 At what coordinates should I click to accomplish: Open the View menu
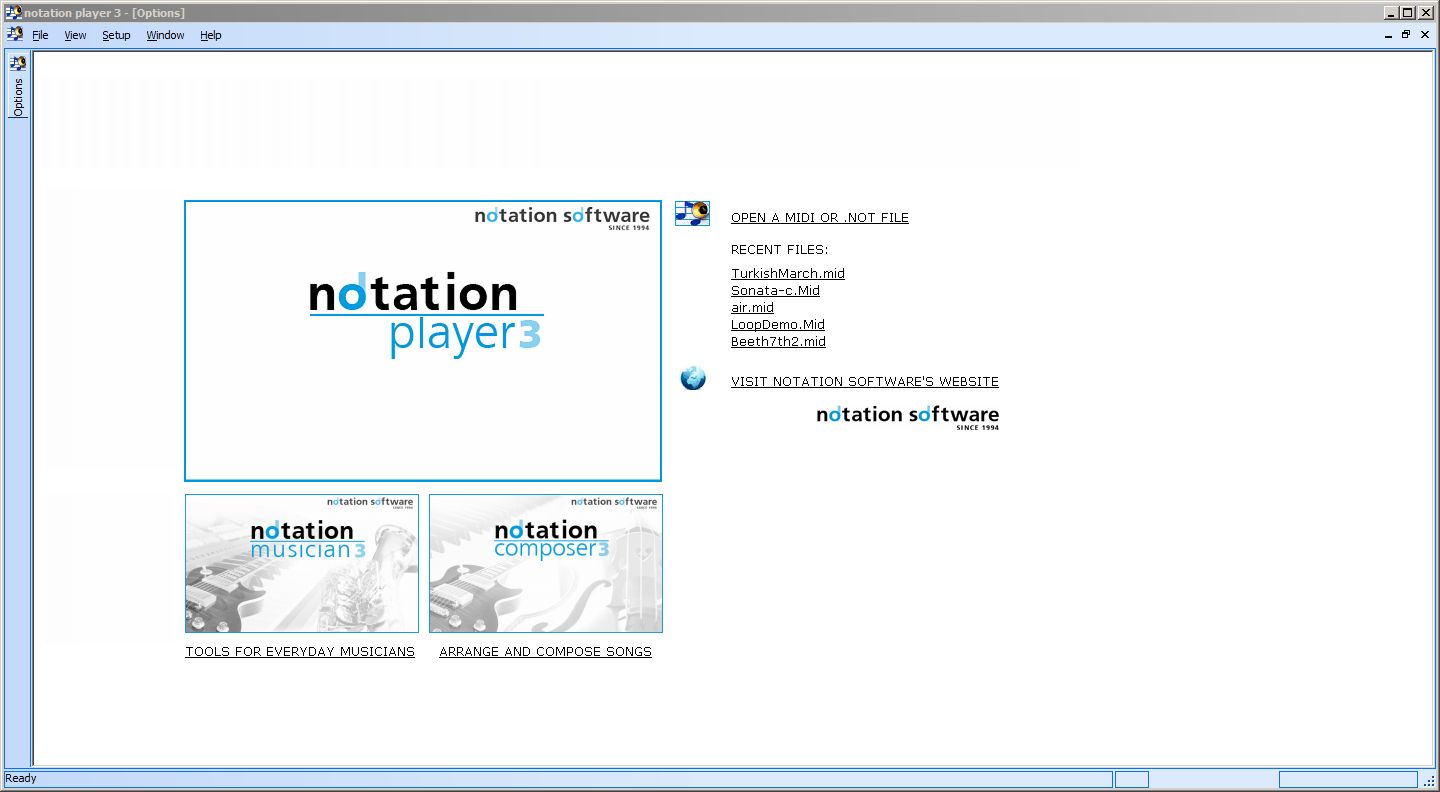[x=75, y=35]
